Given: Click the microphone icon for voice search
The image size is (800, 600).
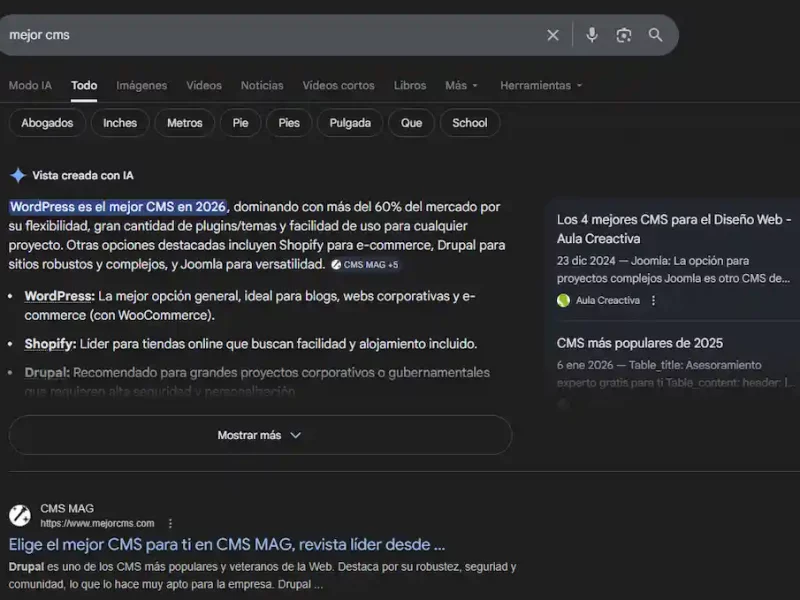Looking at the screenshot, I should [592, 35].
